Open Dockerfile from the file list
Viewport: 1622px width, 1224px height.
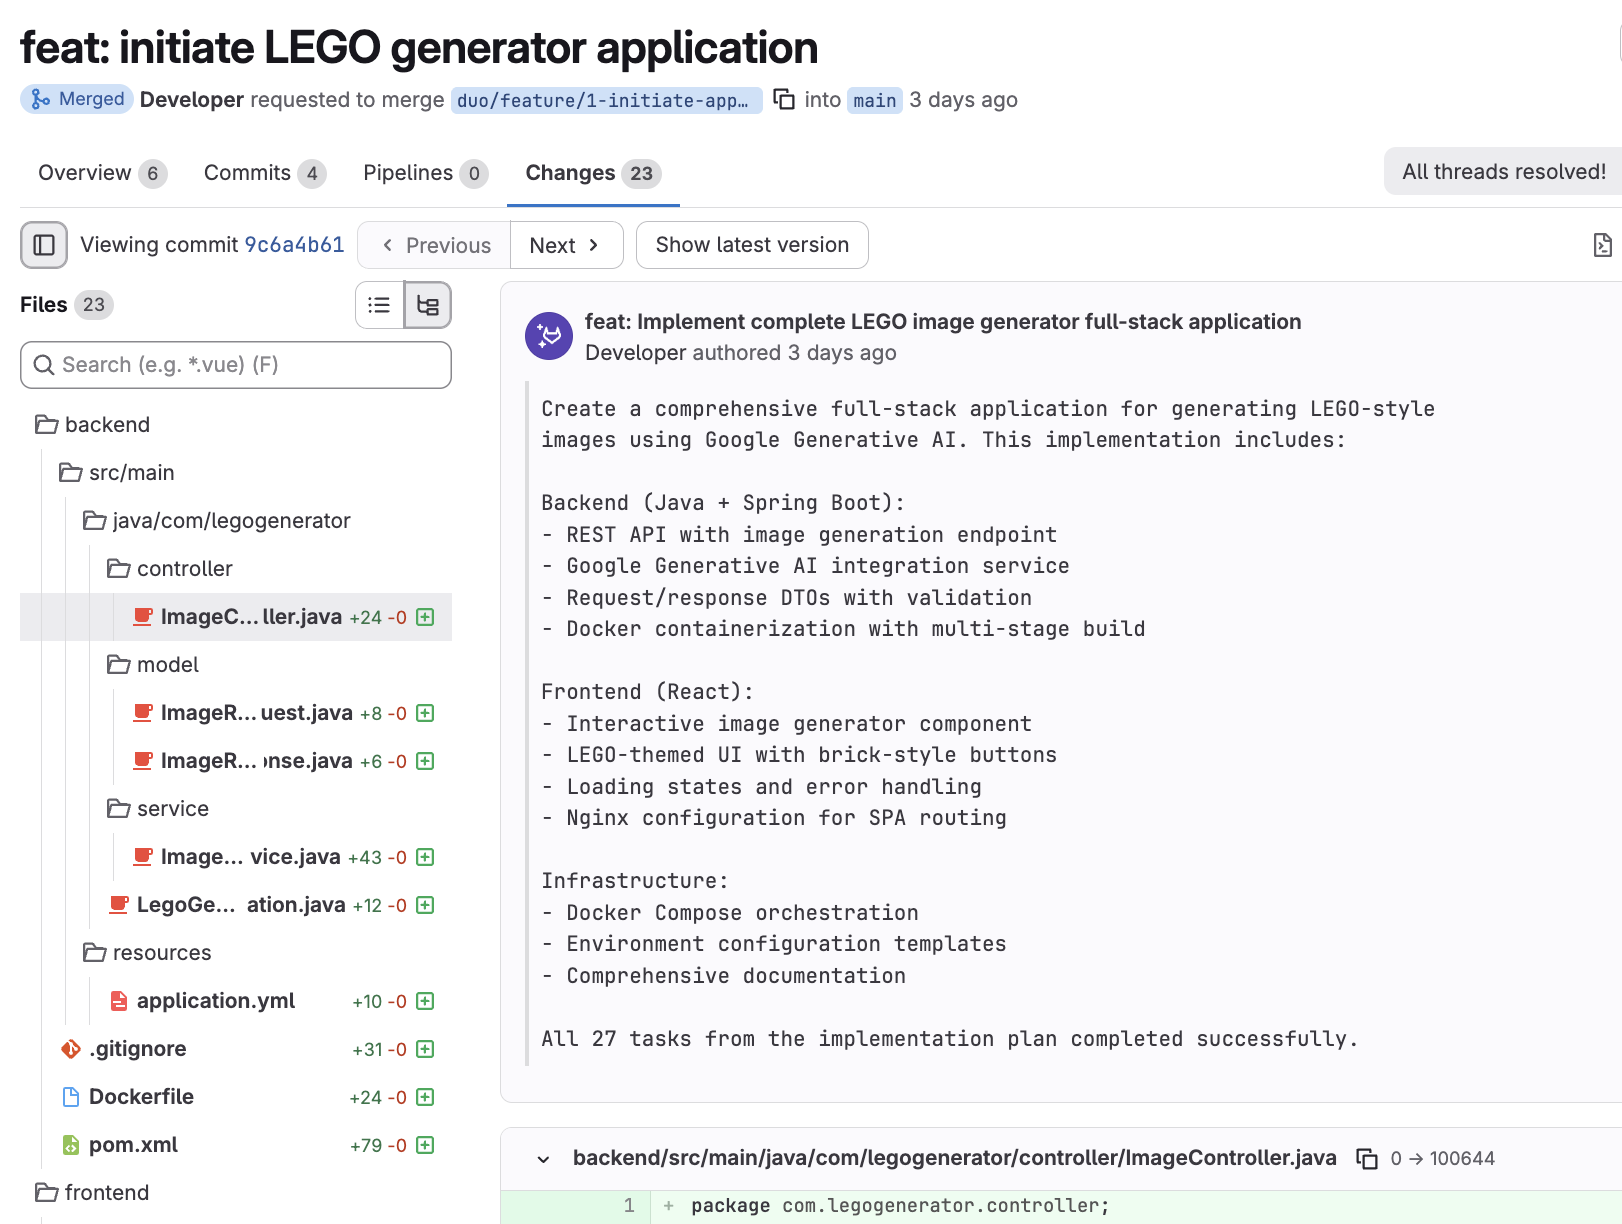141,1097
